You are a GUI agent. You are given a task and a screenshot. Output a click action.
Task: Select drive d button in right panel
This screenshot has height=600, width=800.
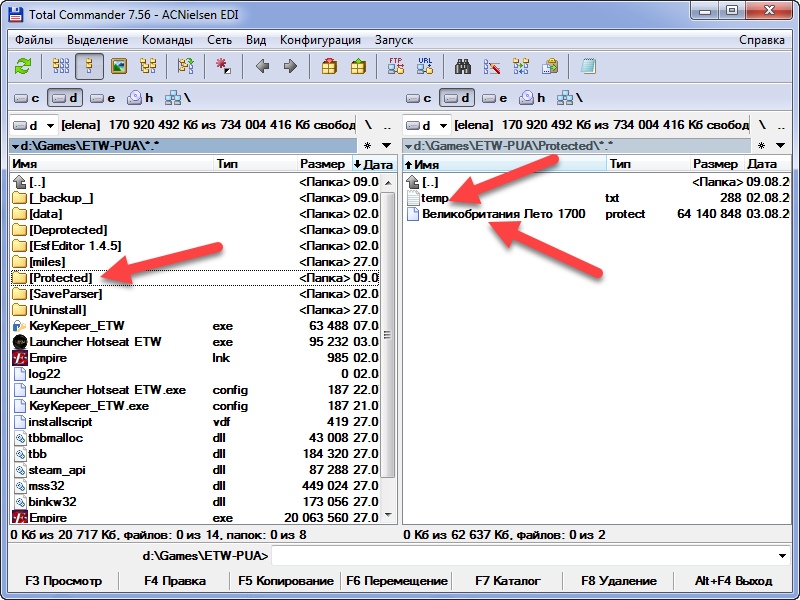click(x=457, y=98)
